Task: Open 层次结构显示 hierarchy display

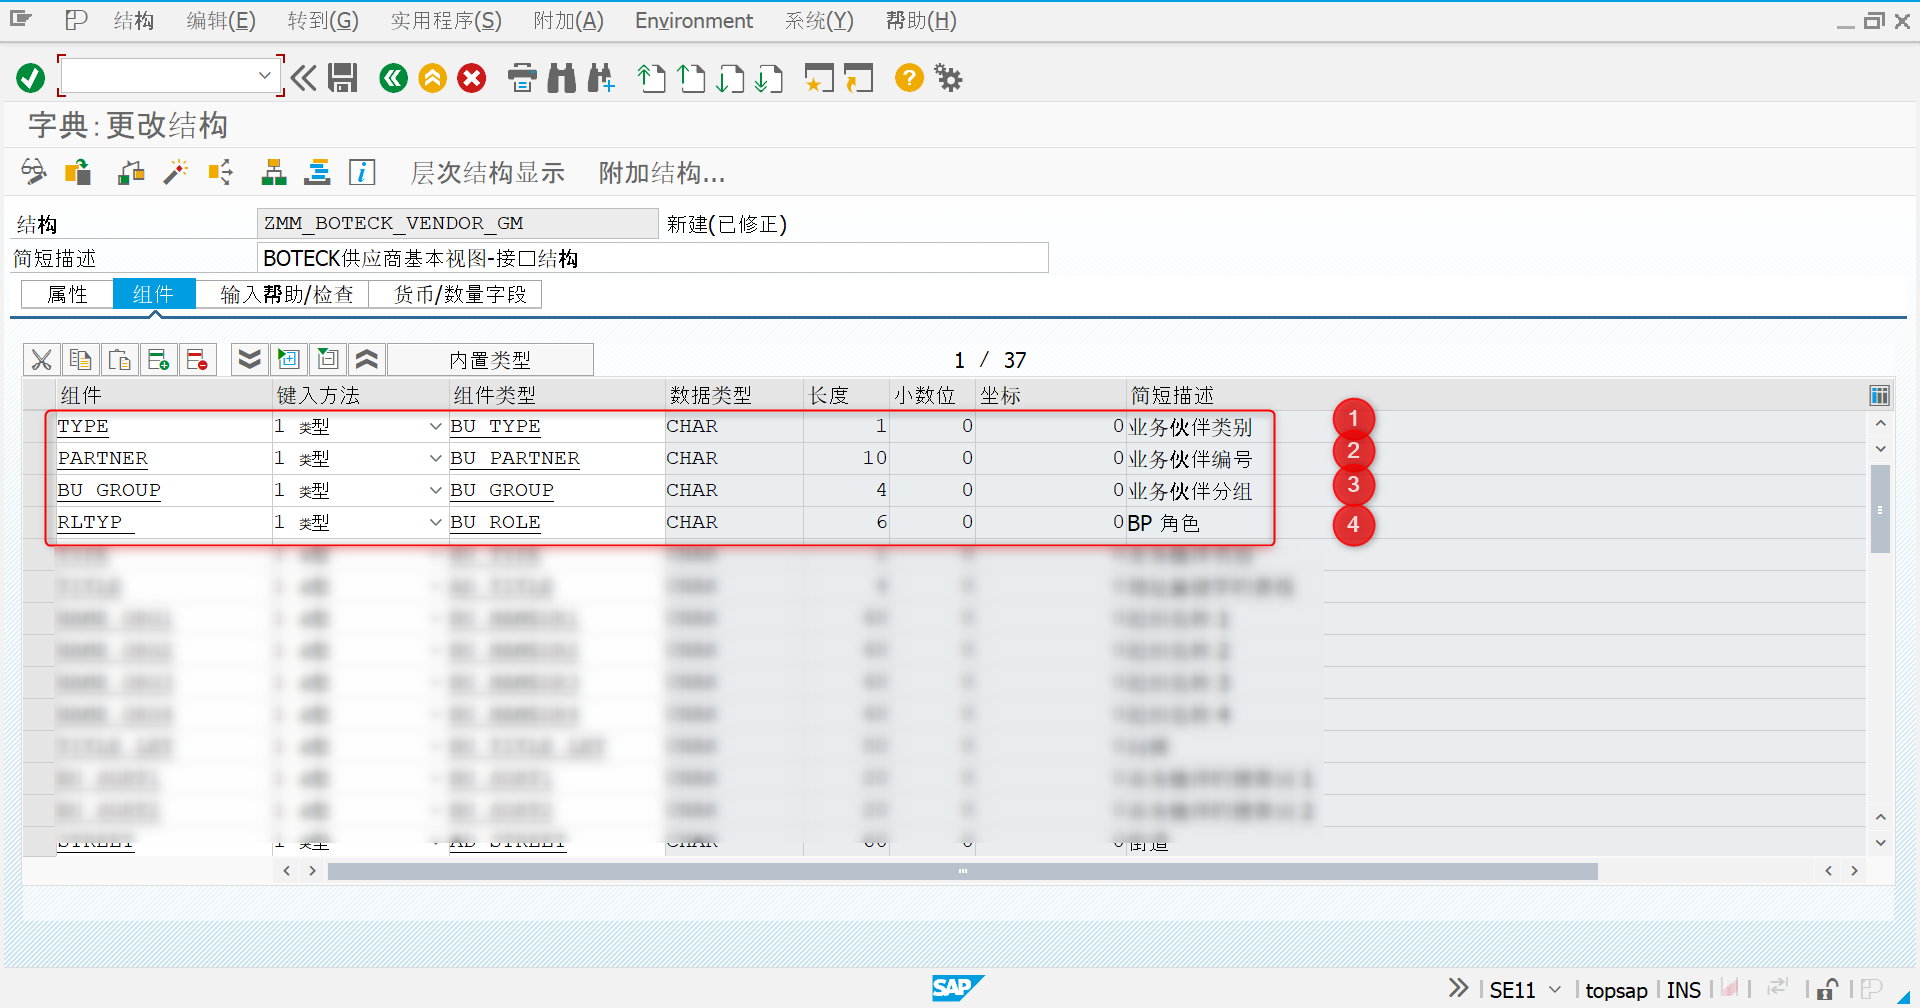Action: pyautogui.click(x=487, y=172)
